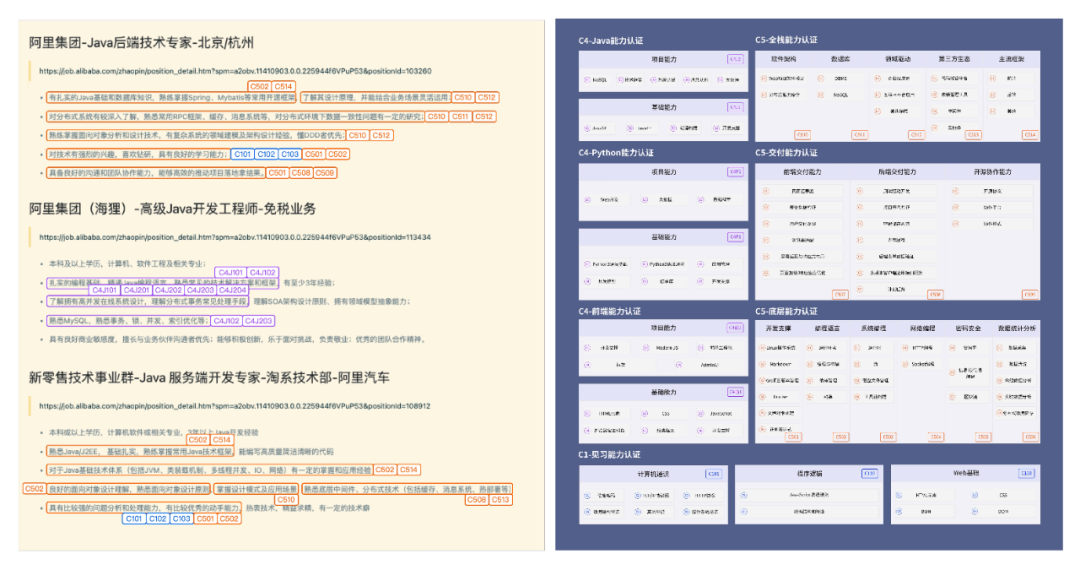Select the 开源协作能力 column header
This screenshot has height=570, width=1080.
pyautogui.click(x=992, y=172)
